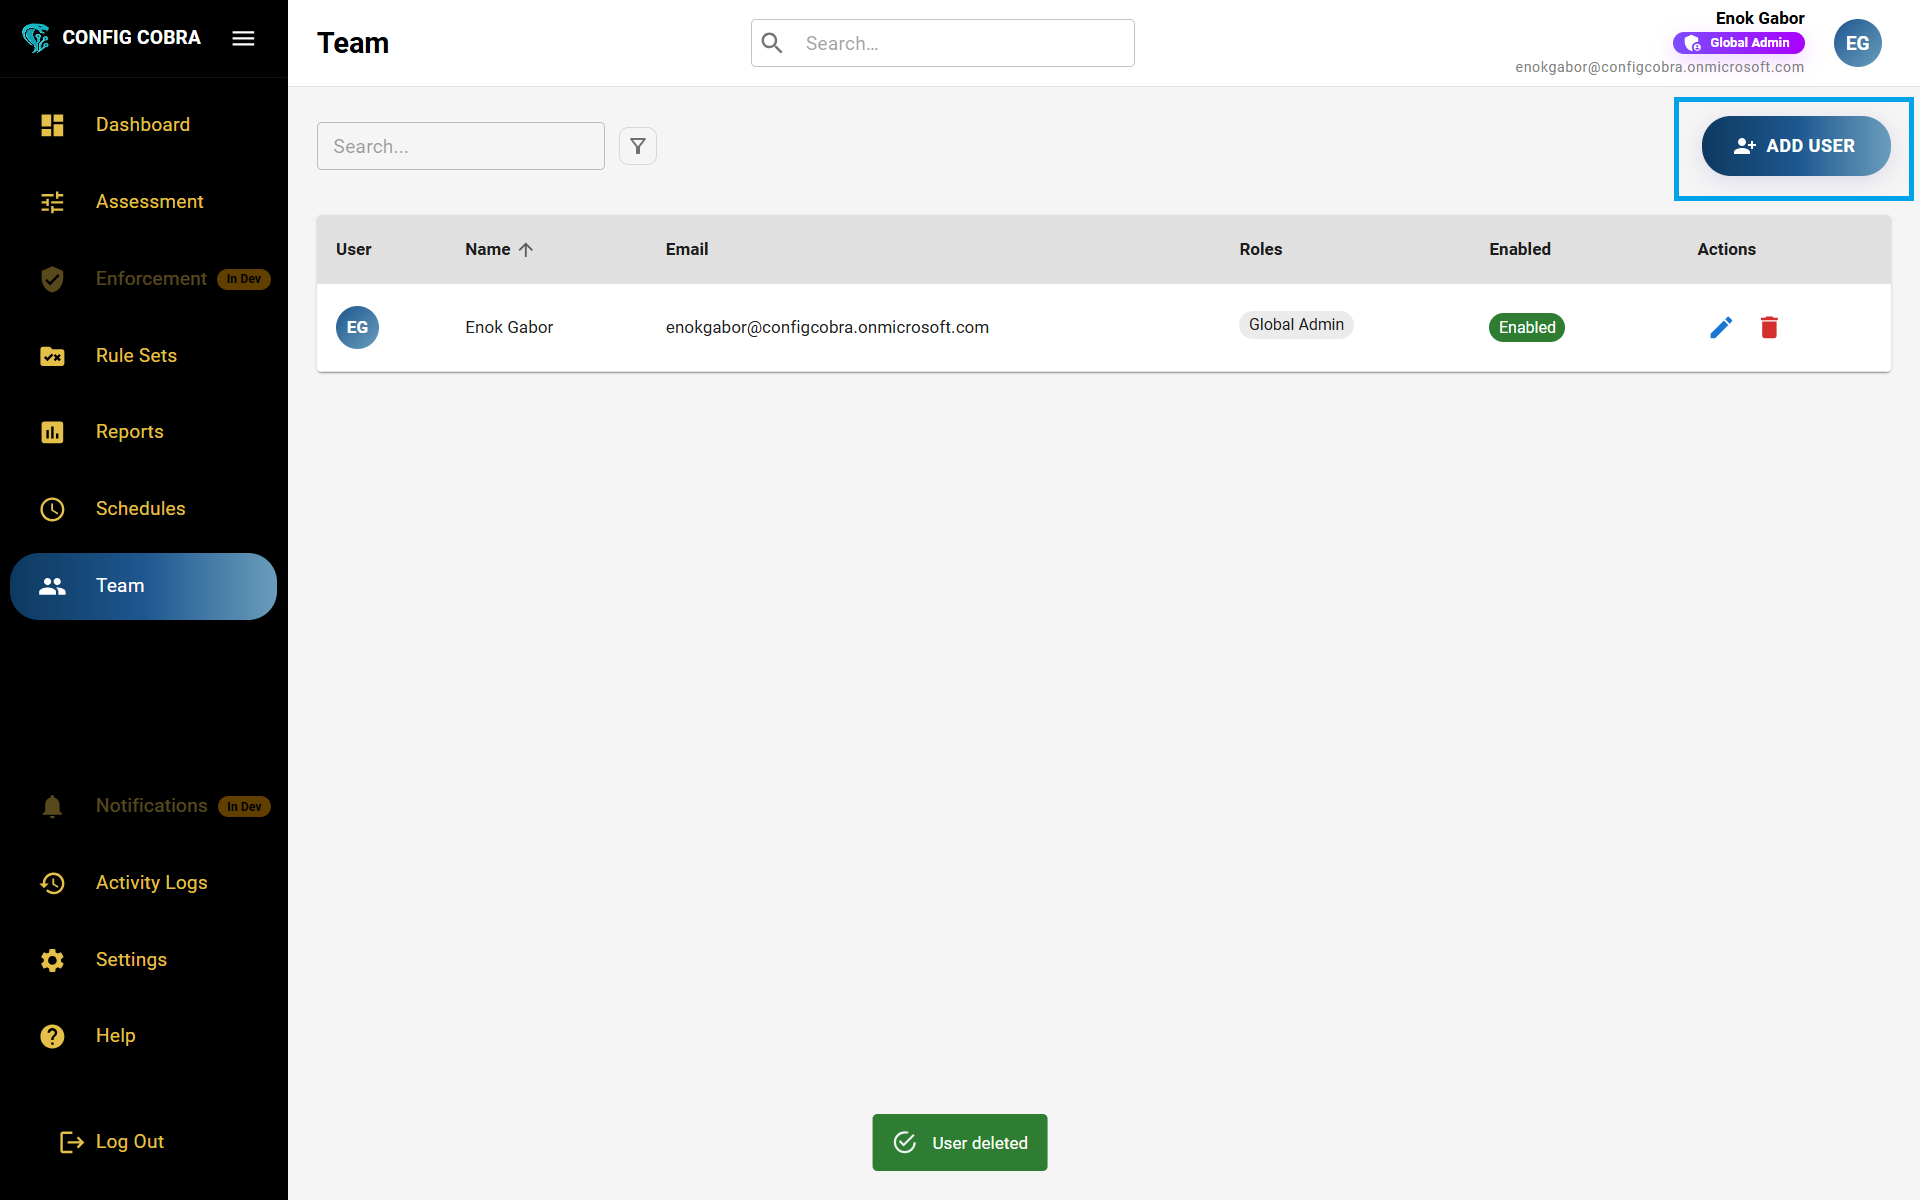Screen dimensions: 1920x1200
Task: Click the Settings gear icon
Action: 52,960
